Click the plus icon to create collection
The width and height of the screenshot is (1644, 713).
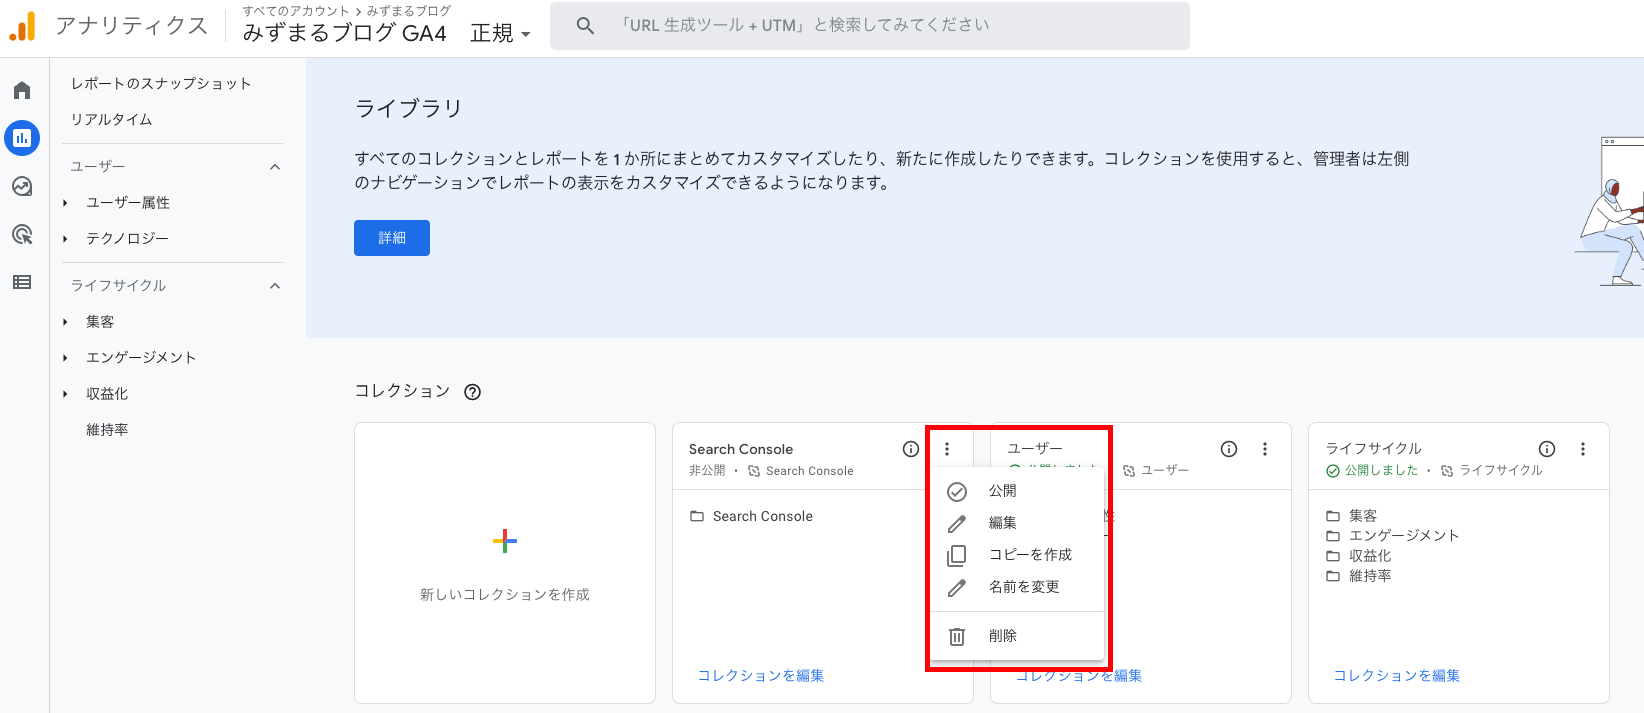coord(505,542)
